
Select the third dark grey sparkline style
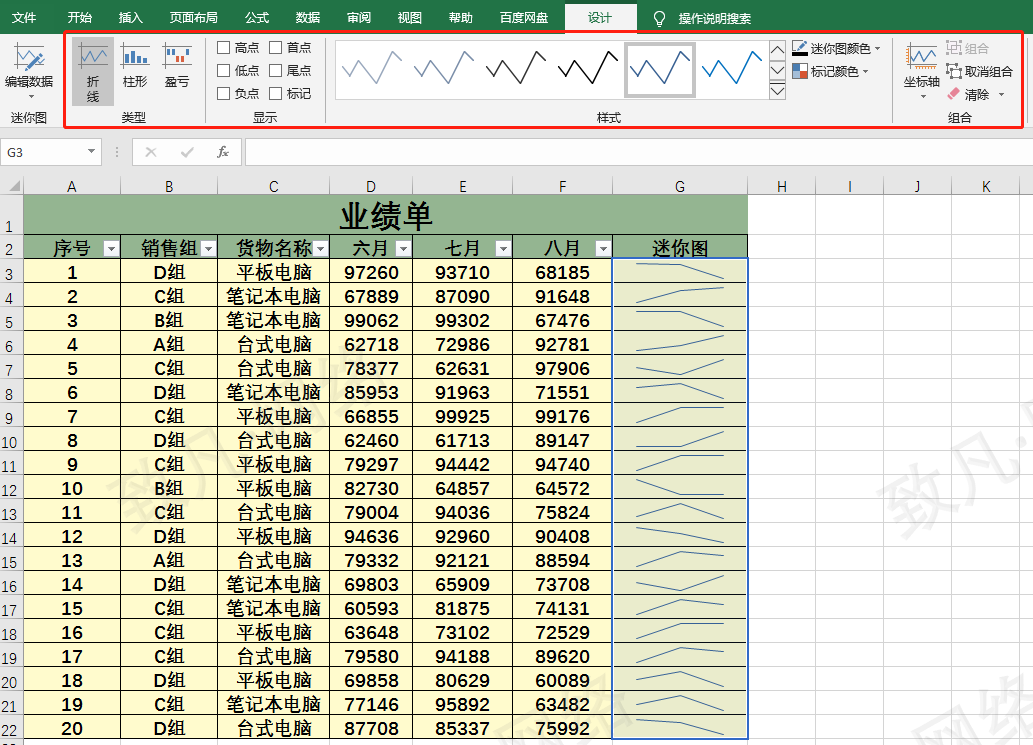tap(516, 67)
